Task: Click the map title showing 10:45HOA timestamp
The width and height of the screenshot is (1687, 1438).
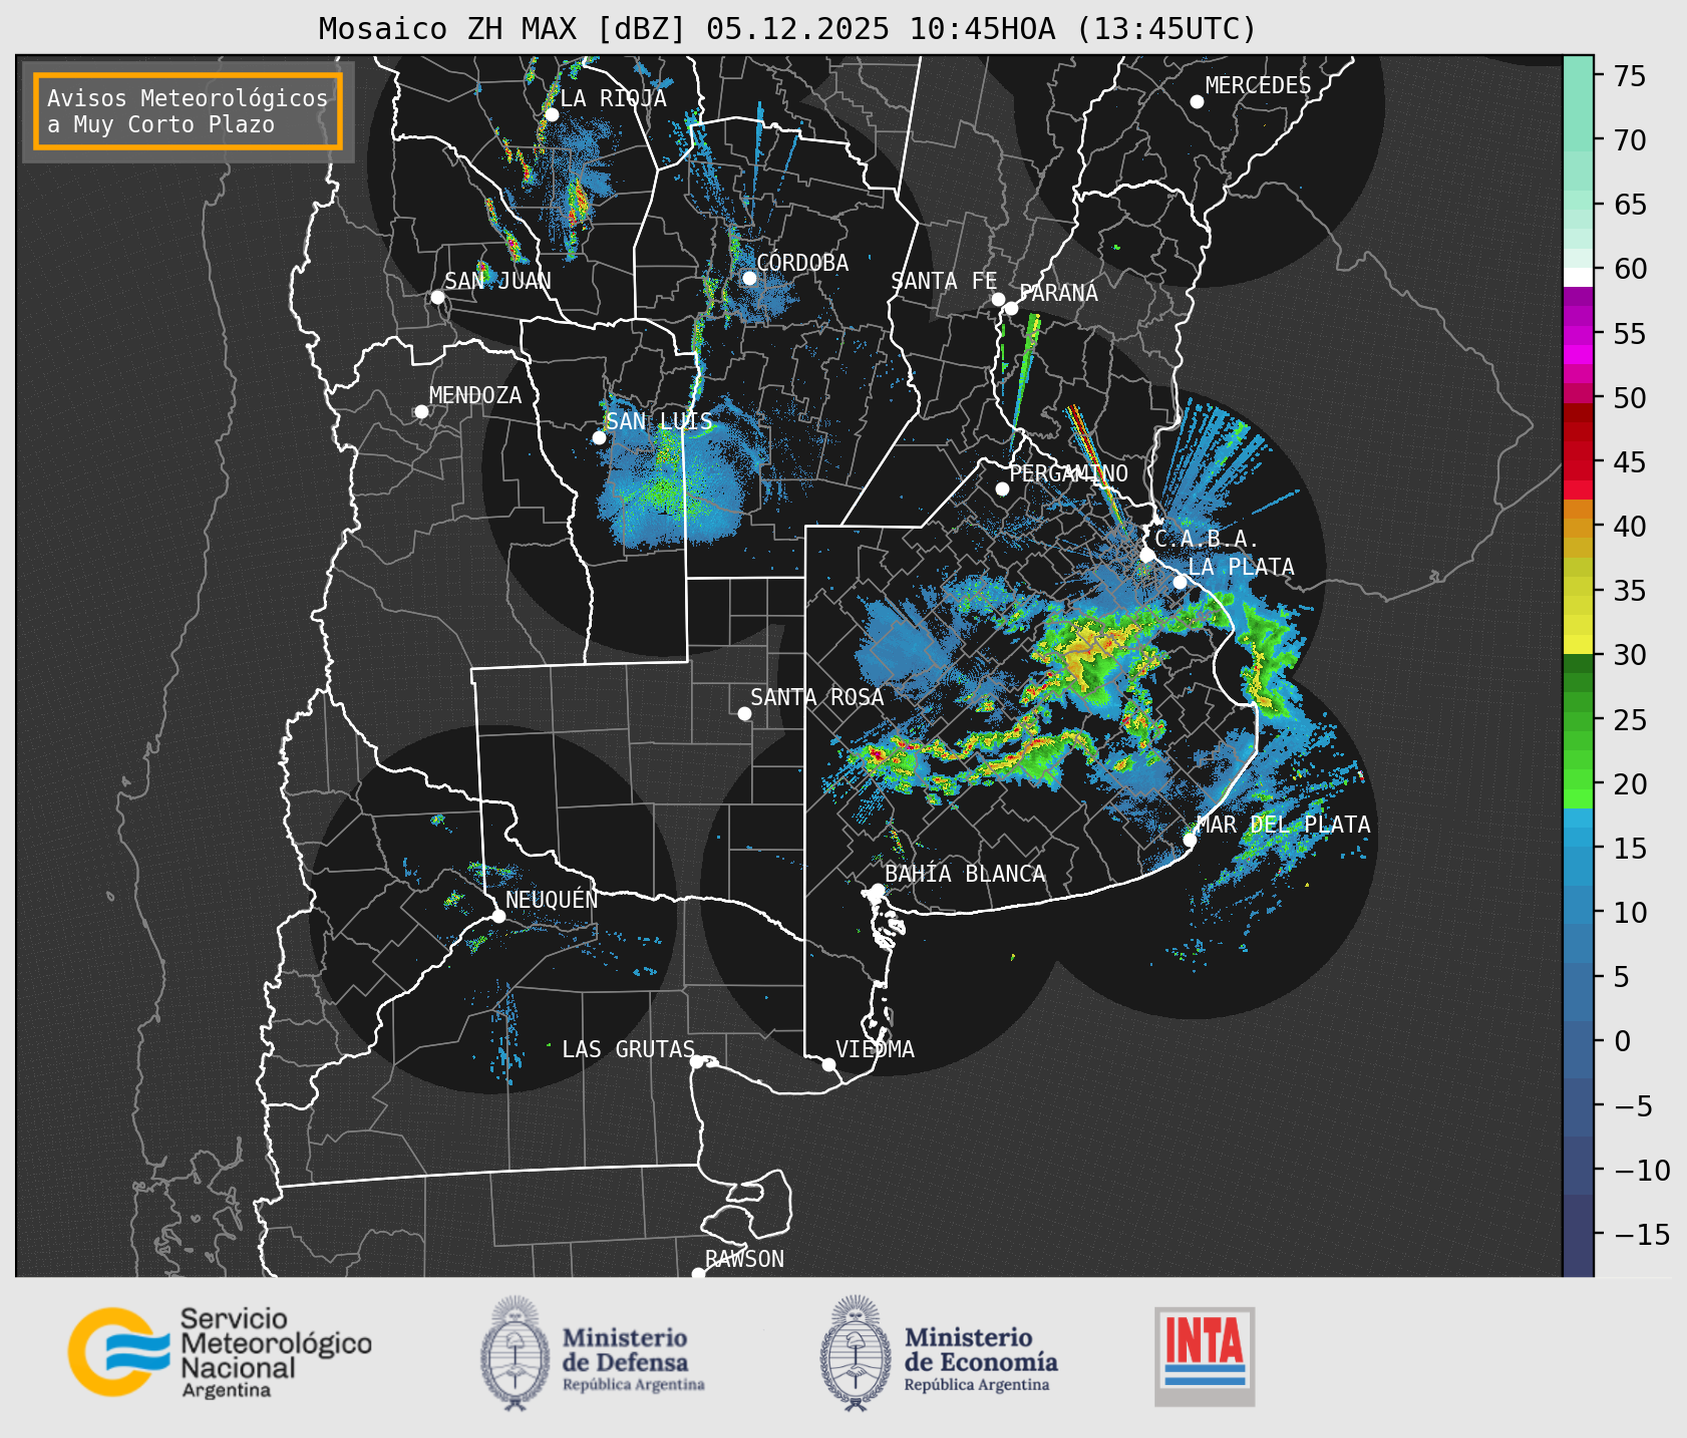Action: point(787,29)
